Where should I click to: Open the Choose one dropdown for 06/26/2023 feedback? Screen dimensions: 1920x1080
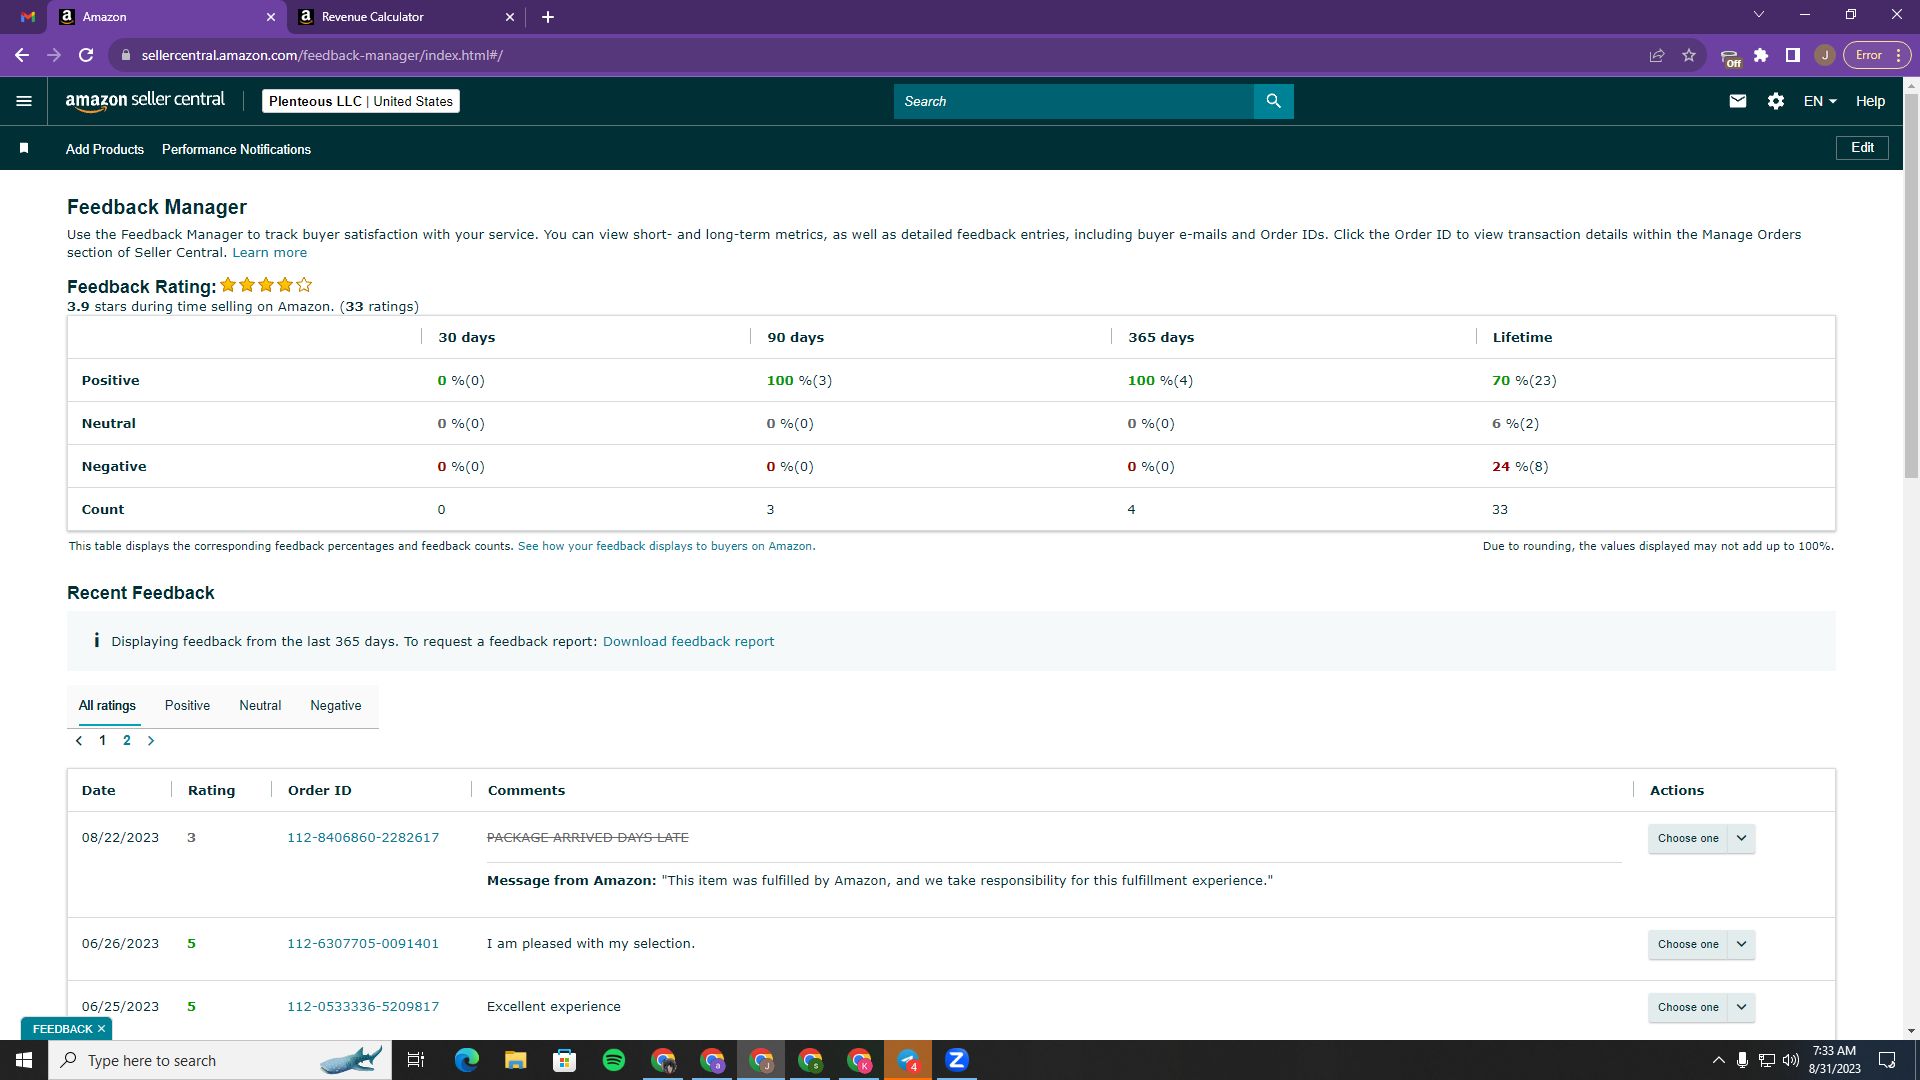coord(1701,944)
